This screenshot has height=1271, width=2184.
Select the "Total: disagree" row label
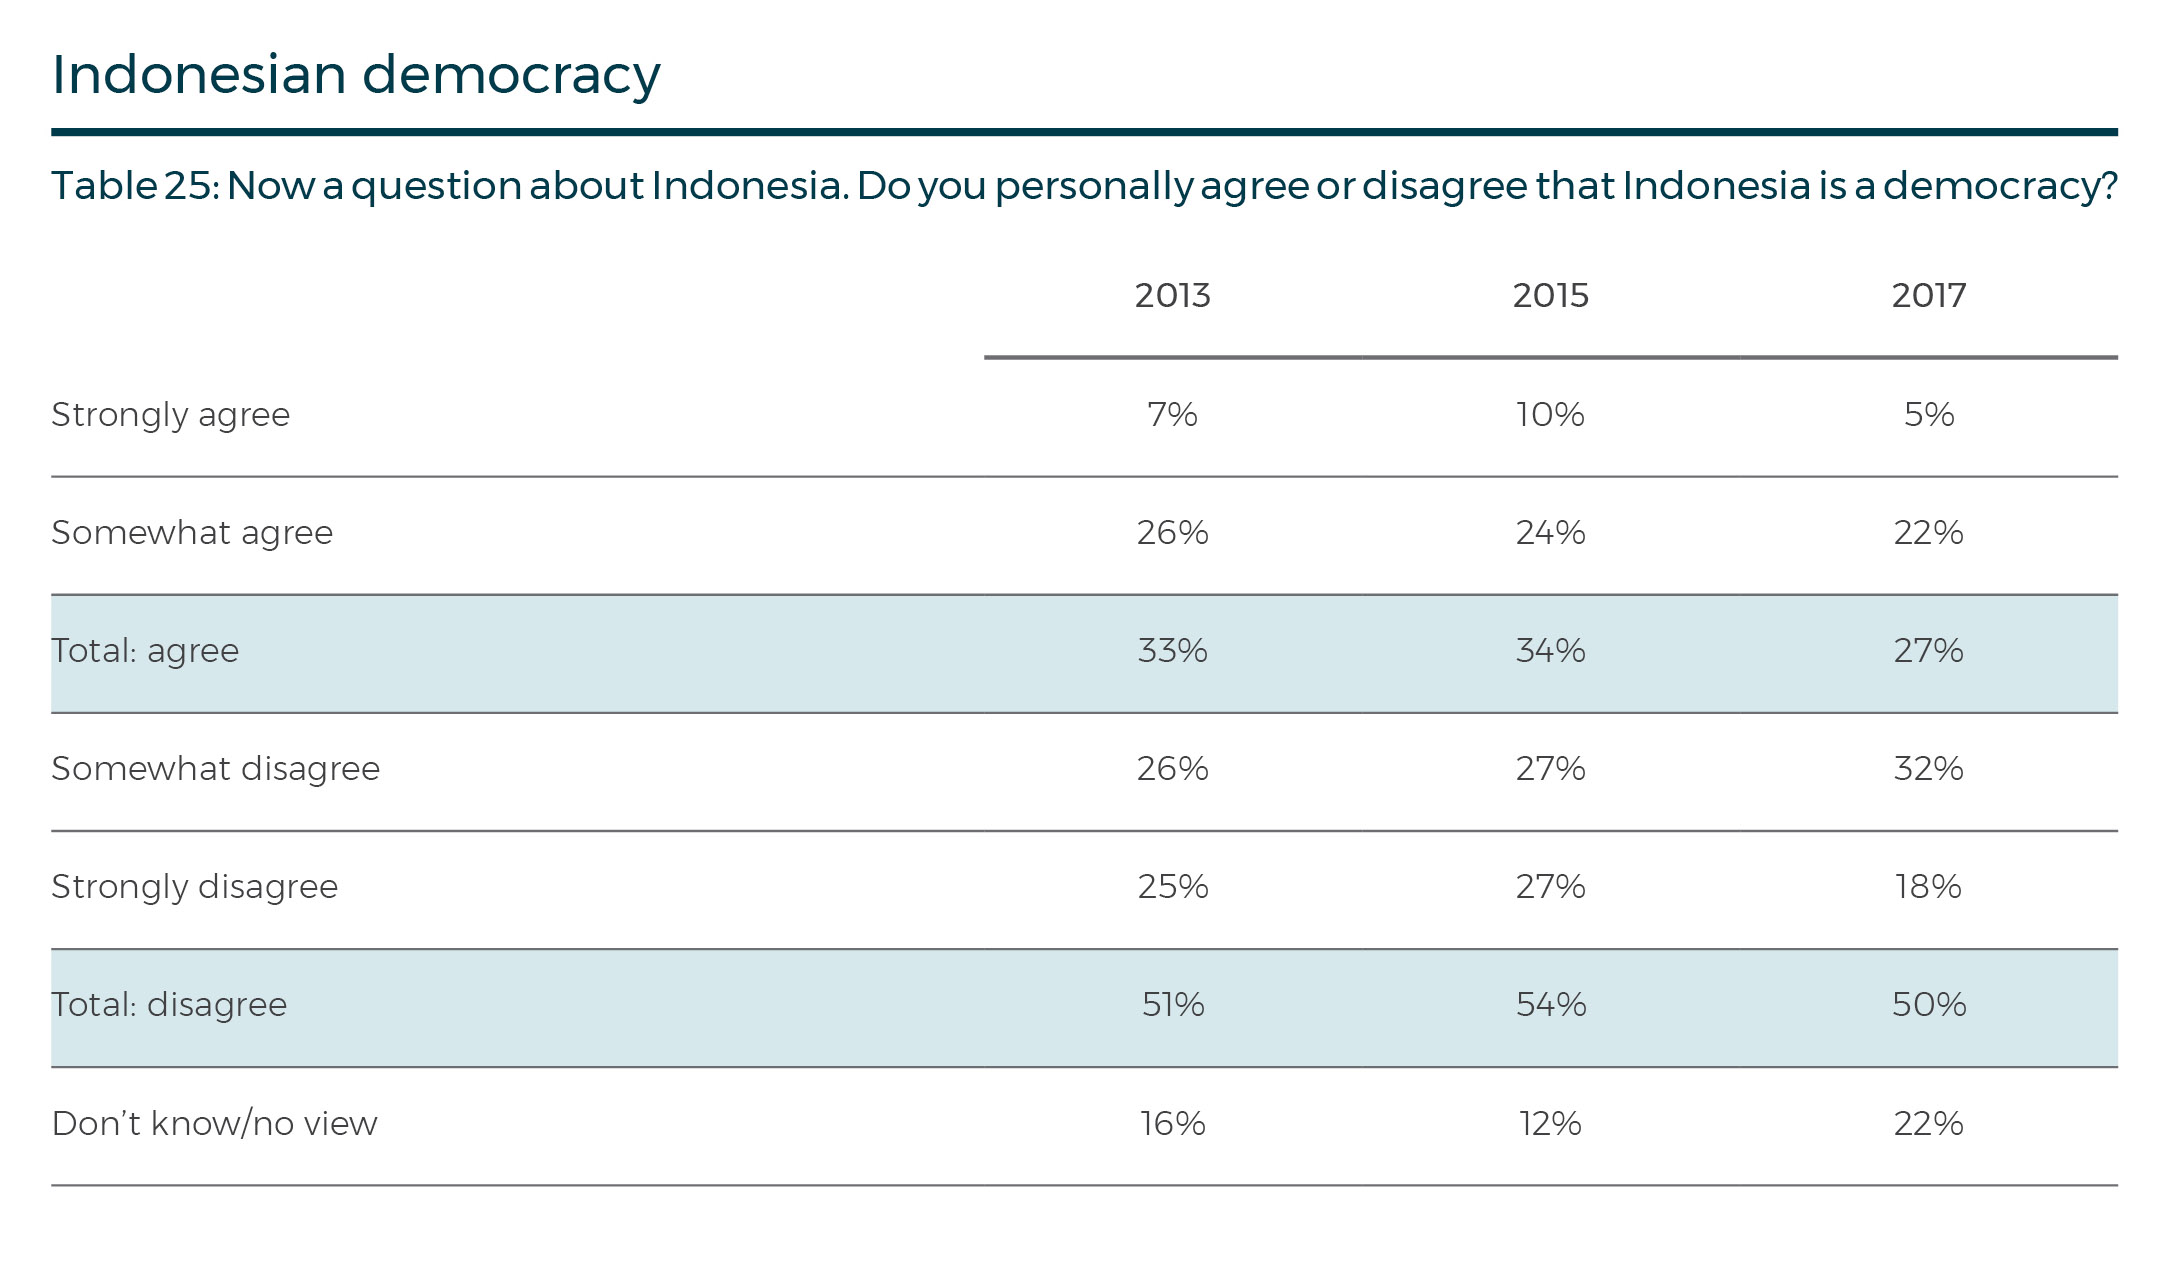[x=169, y=1005]
